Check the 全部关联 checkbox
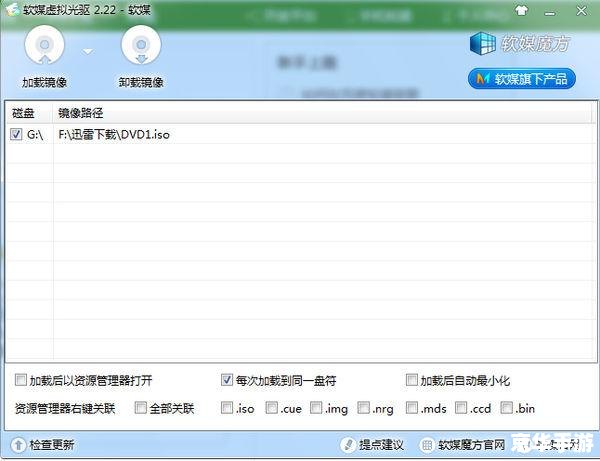The width and height of the screenshot is (600, 461). 140,408
